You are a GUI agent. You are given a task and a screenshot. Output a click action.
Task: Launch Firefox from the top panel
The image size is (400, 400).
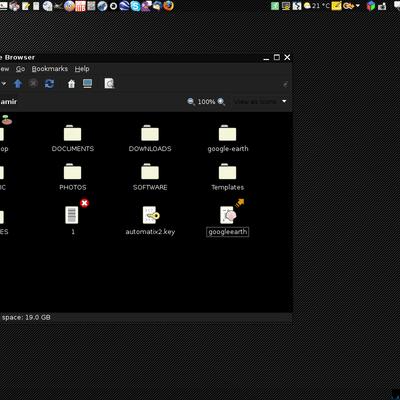click(x=168, y=6)
